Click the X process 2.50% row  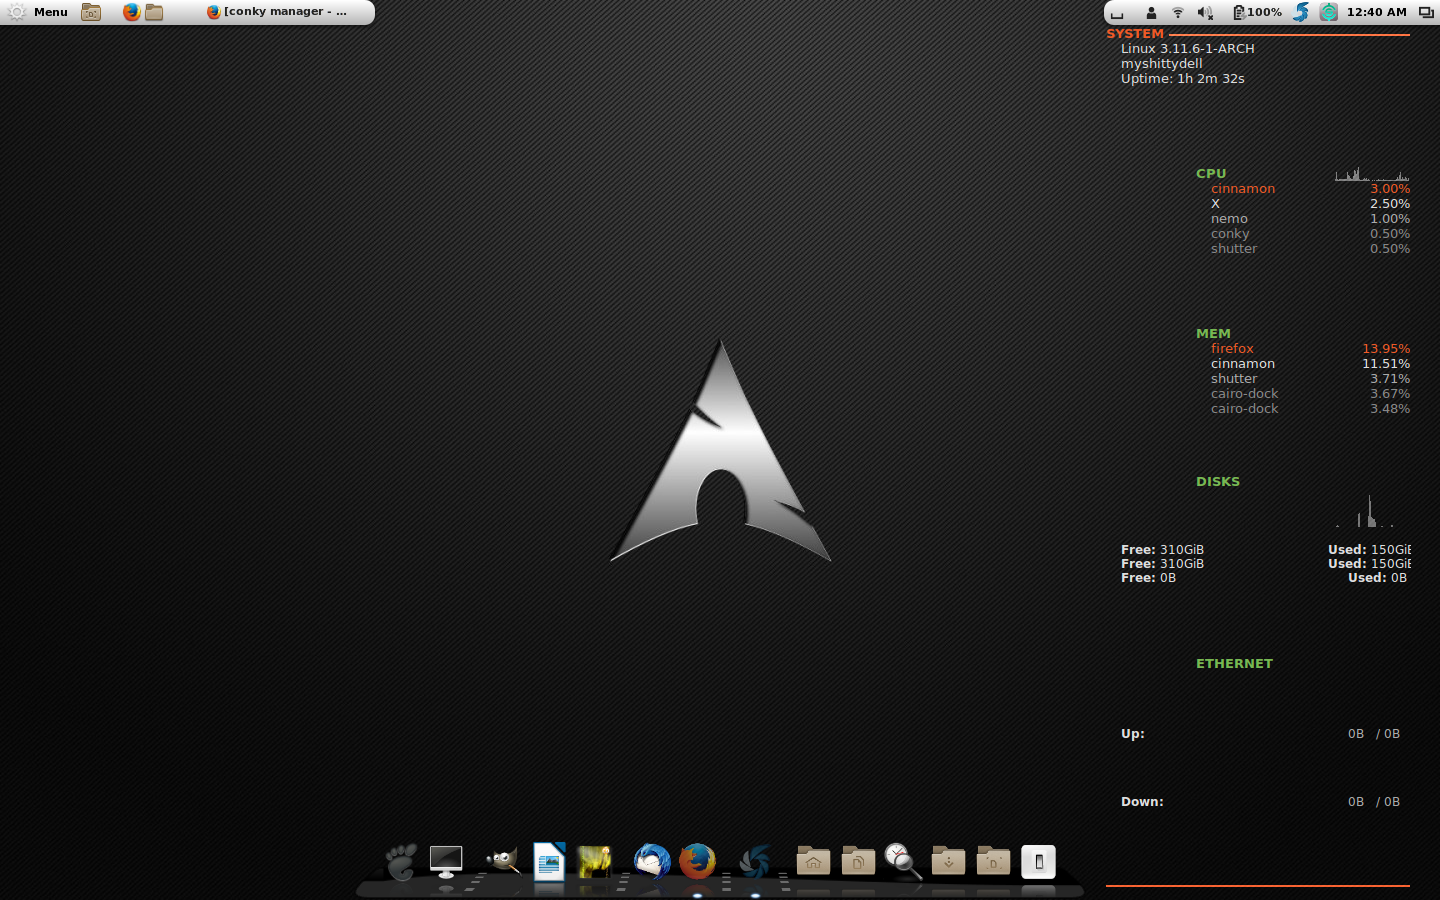pos(1310,203)
